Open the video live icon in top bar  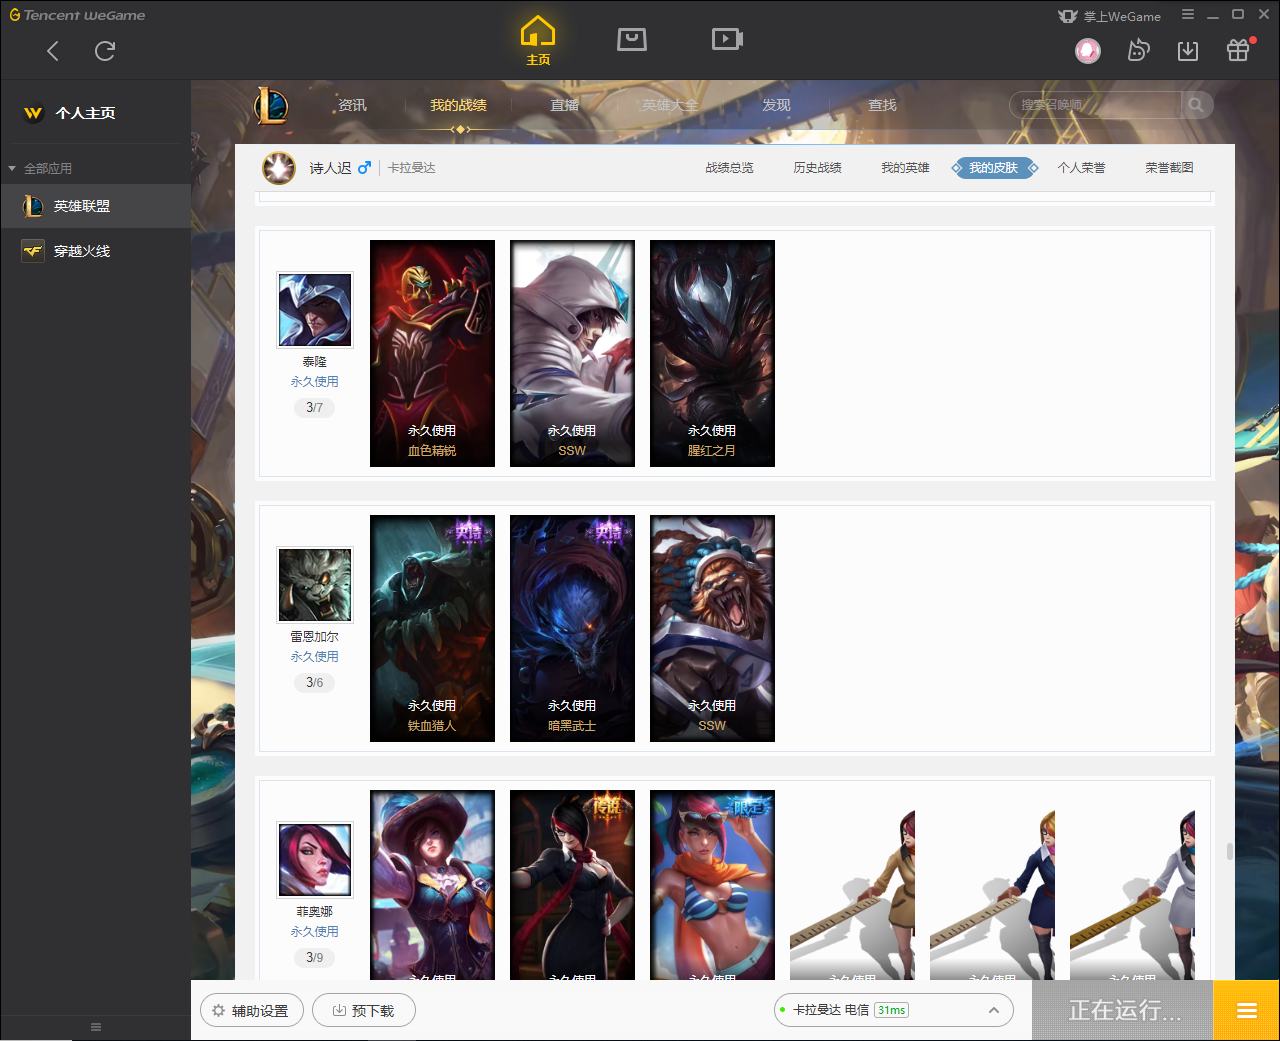click(727, 39)
